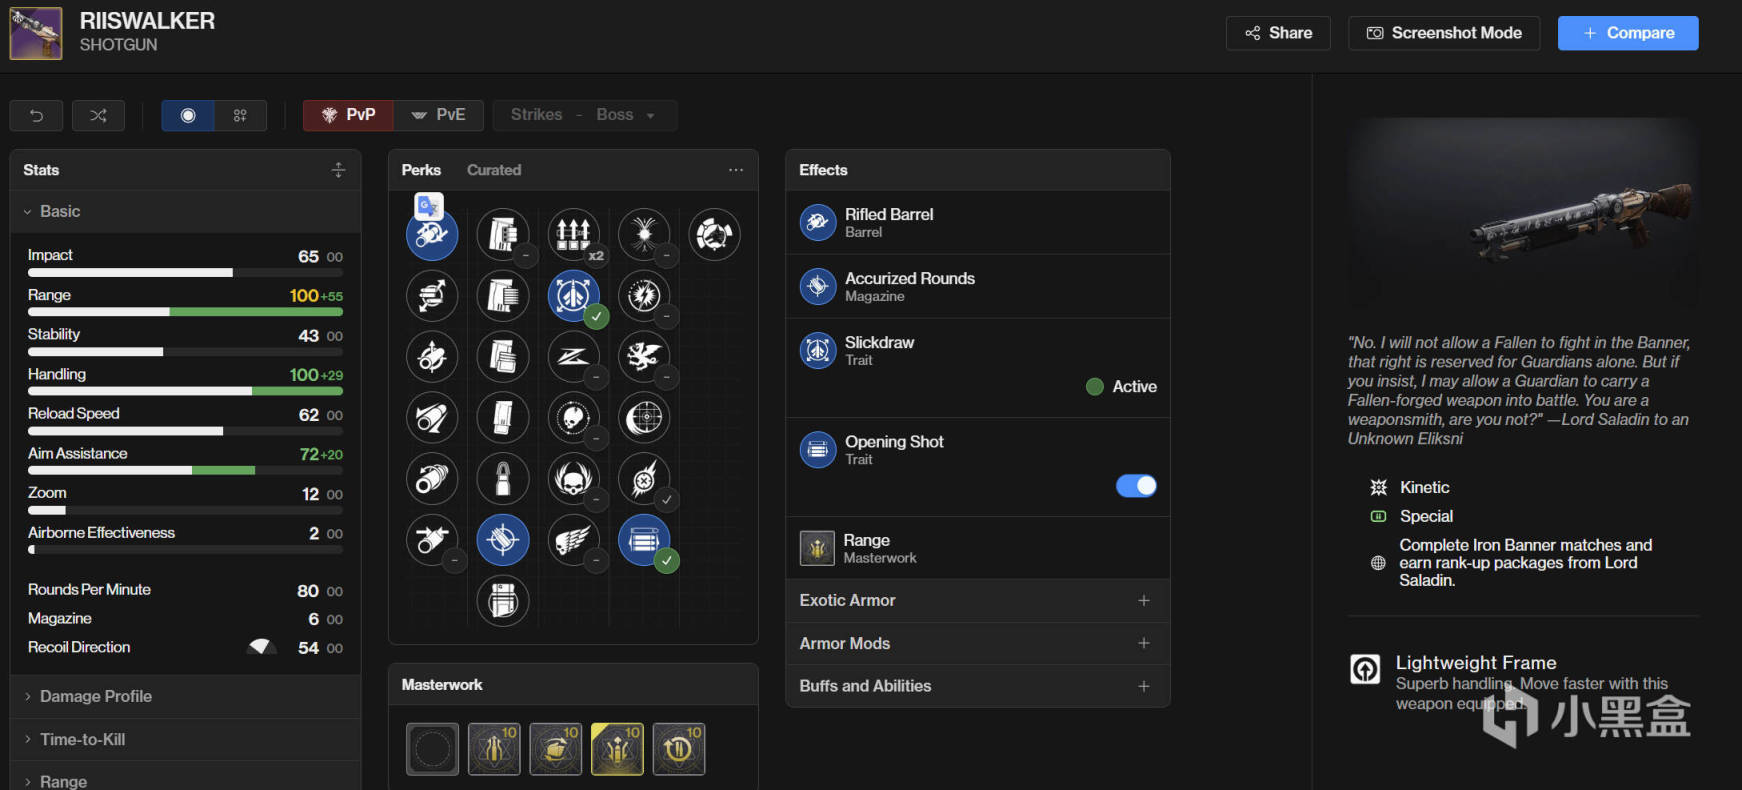
Task: Select the Opening Shot perk in perk grid
Action: pyautogui.click(x=644, y=540)
